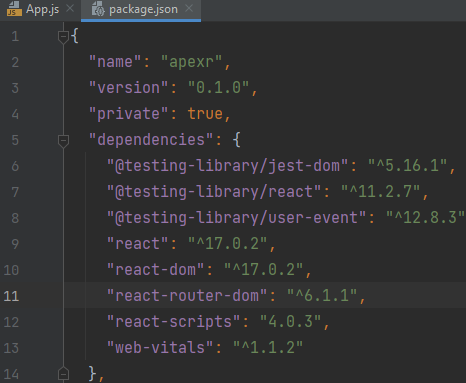Click the "react-dom" key
This screenshot has width=466, height=383.
[x=155, y=270]
